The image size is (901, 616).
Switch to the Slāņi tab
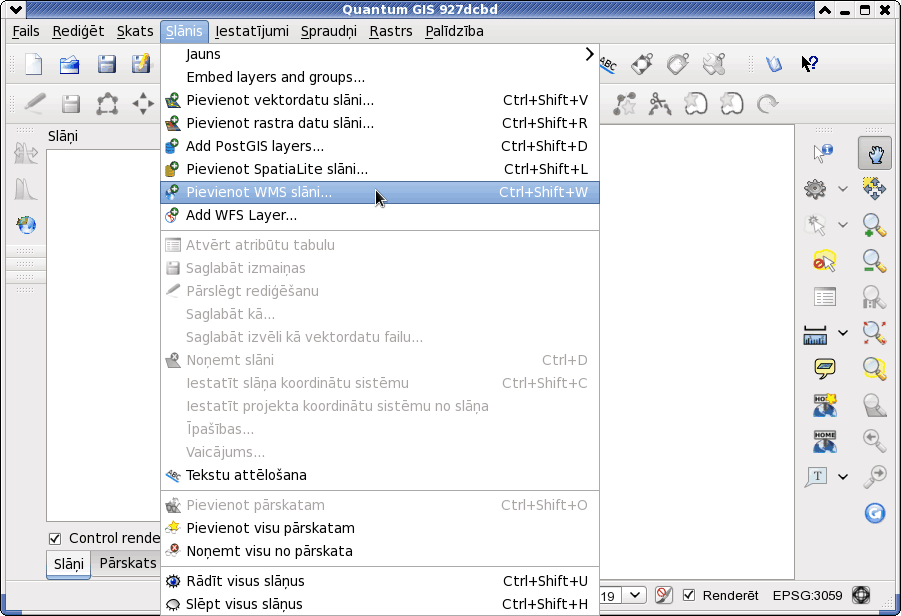68,564
